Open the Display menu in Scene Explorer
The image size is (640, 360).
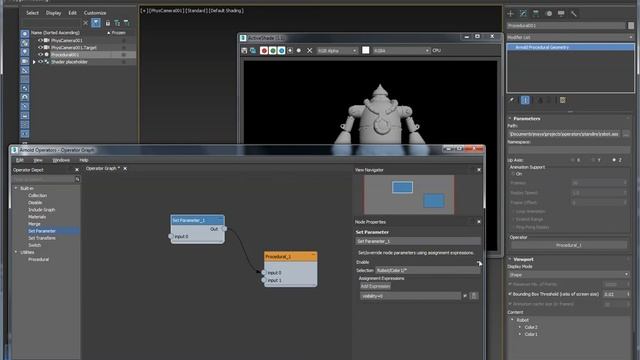[x=53, y=13]
